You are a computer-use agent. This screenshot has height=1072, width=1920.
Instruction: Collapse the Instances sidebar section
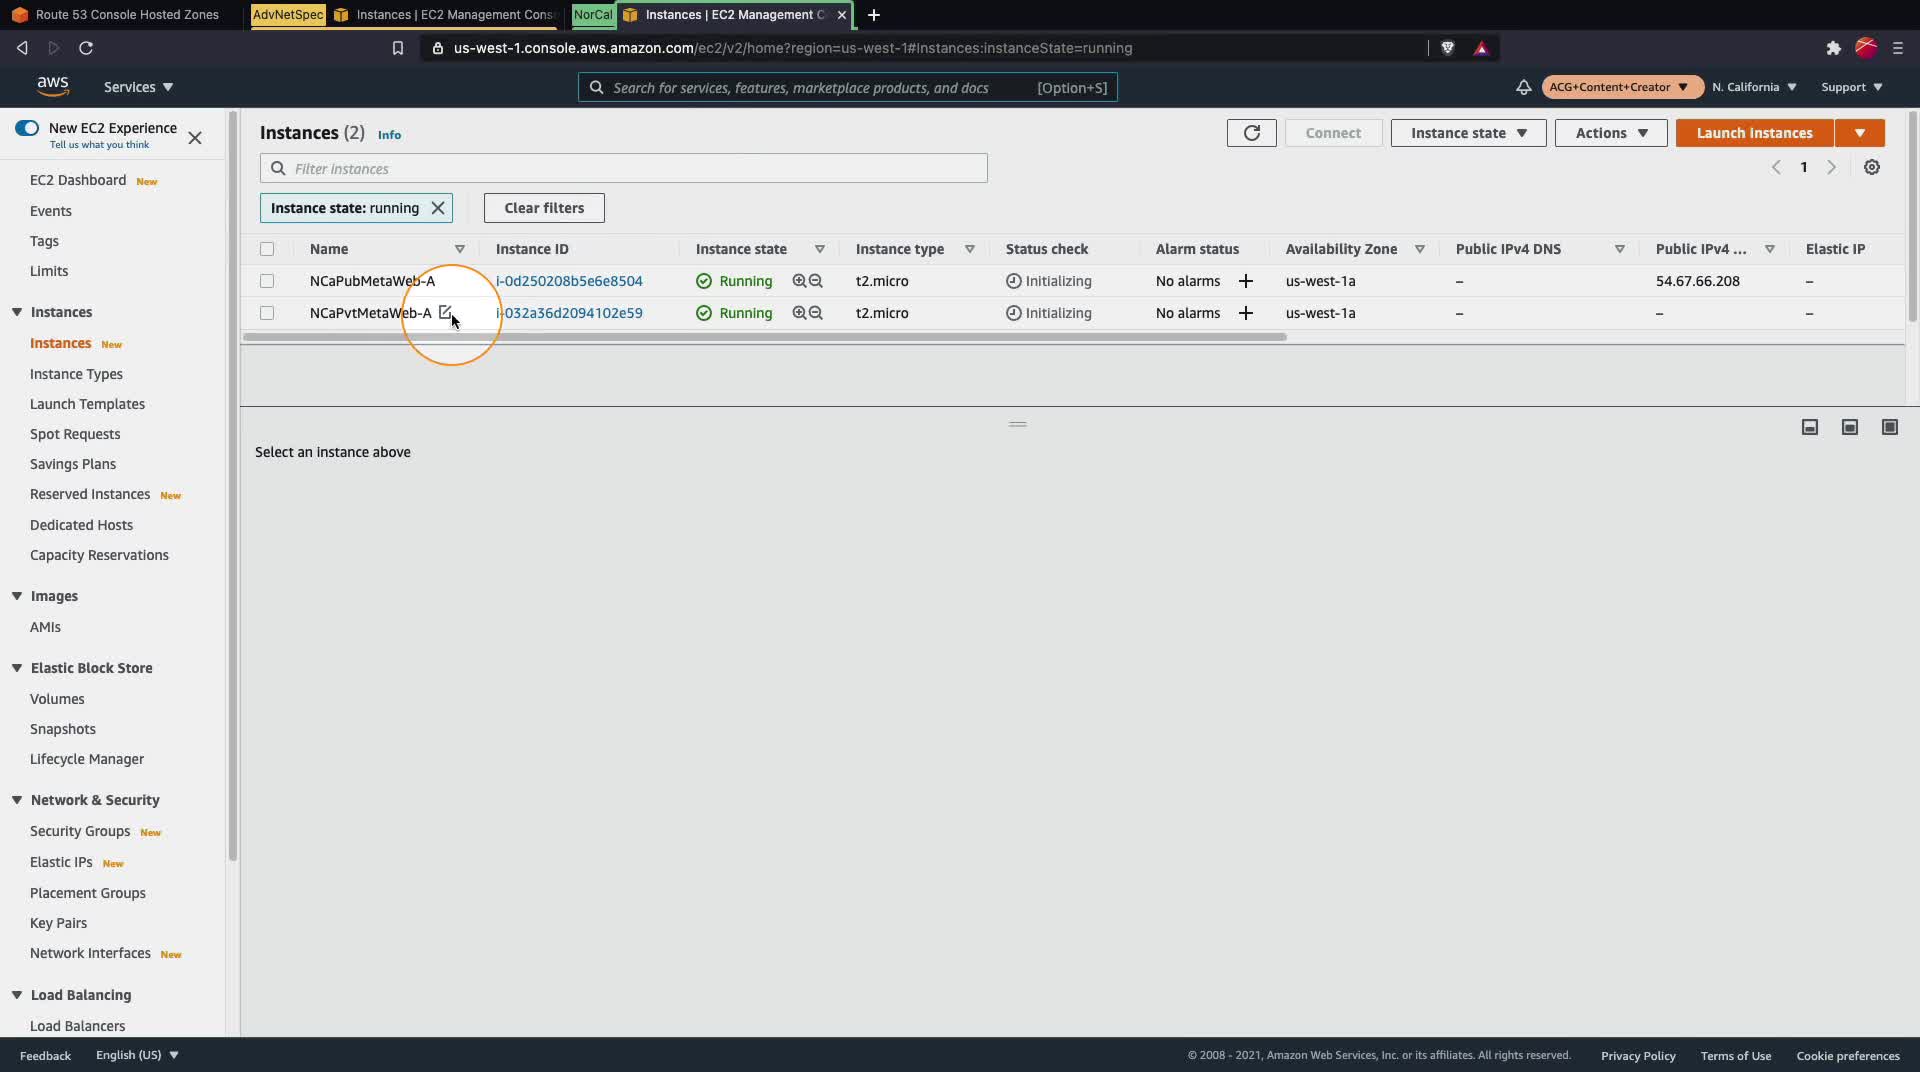tap(17, 312)
